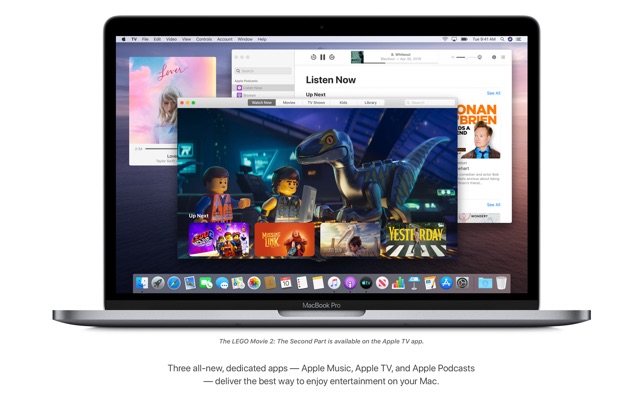Open the Missing Link thumbnail
The image size is (643, 402).
(285, 240)
